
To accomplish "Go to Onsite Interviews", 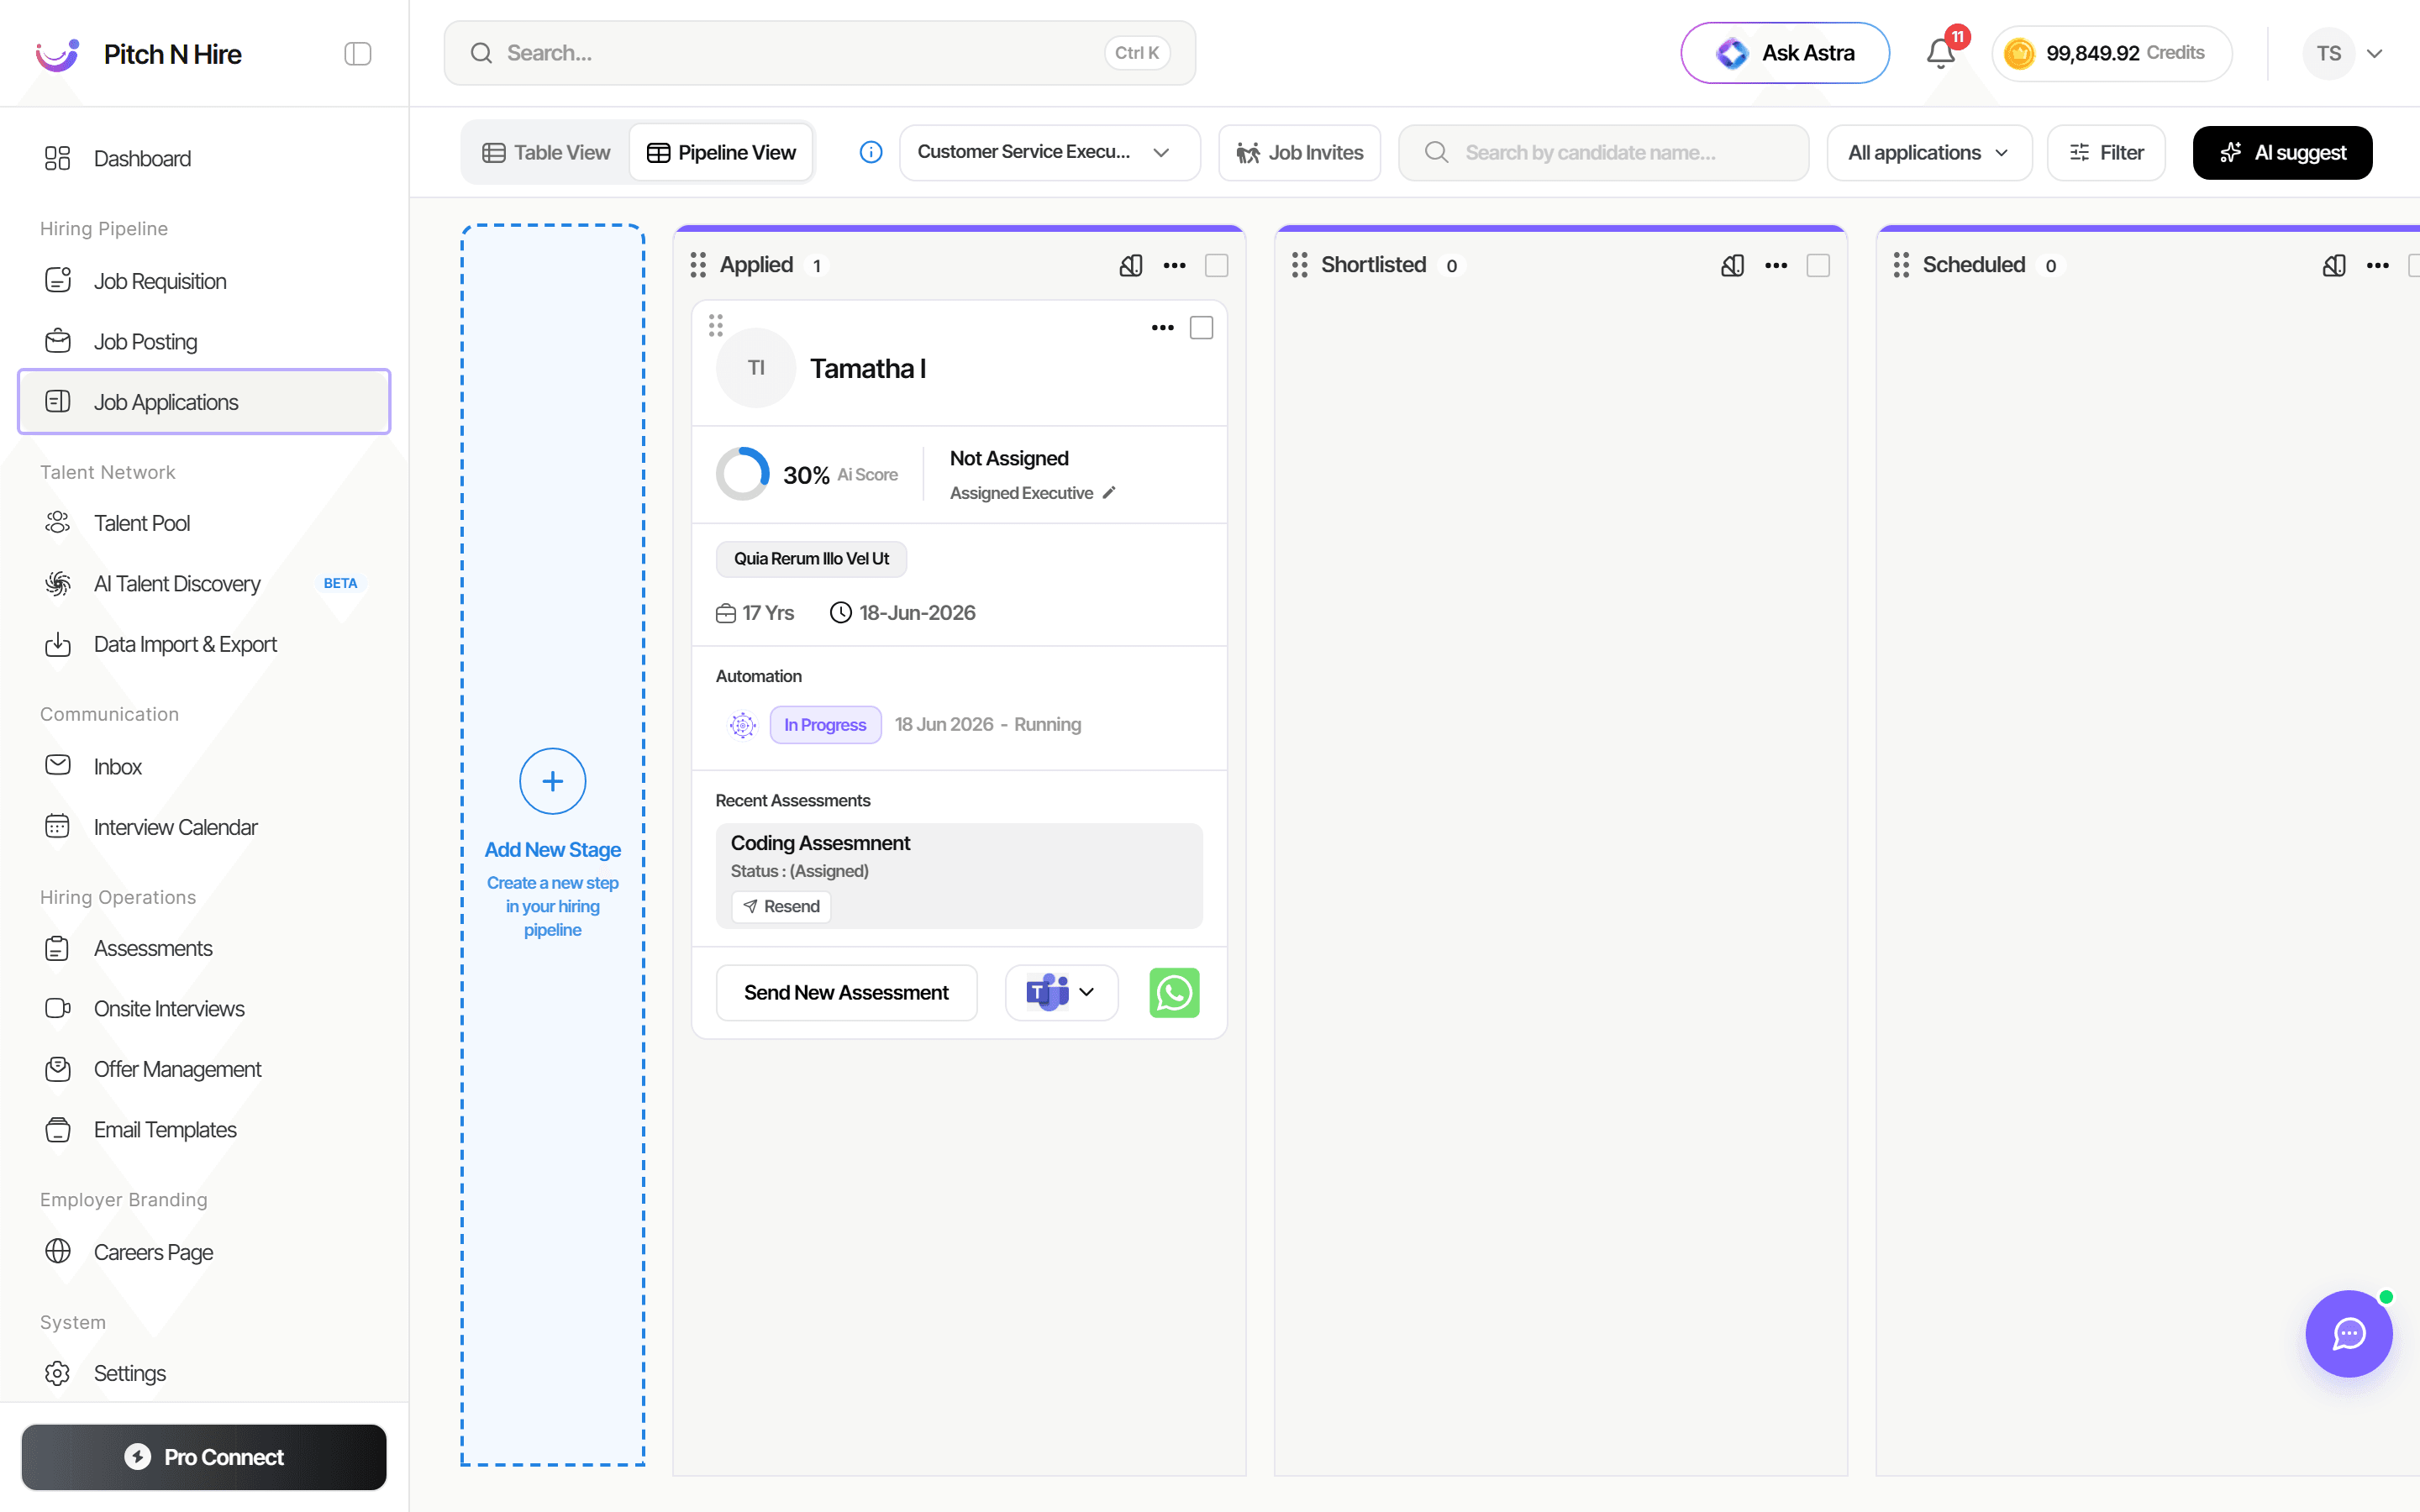I will point(204,1008).
